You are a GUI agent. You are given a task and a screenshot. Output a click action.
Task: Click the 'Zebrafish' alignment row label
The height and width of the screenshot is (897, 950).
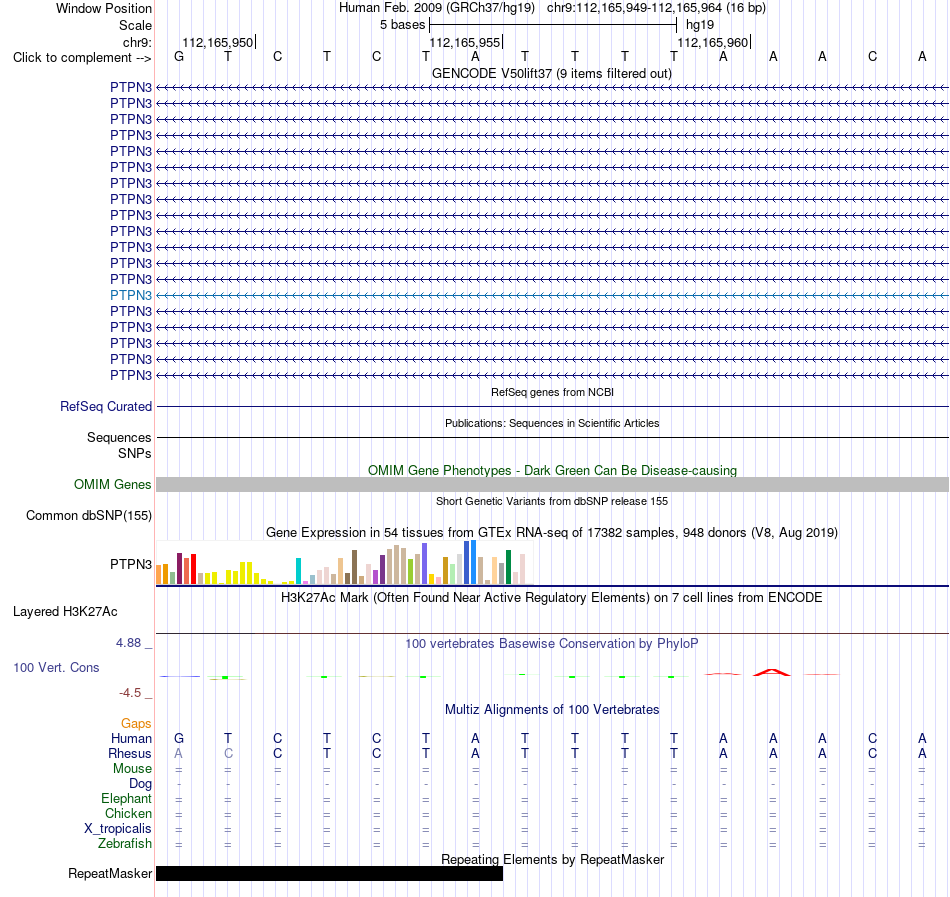(125, 843)
